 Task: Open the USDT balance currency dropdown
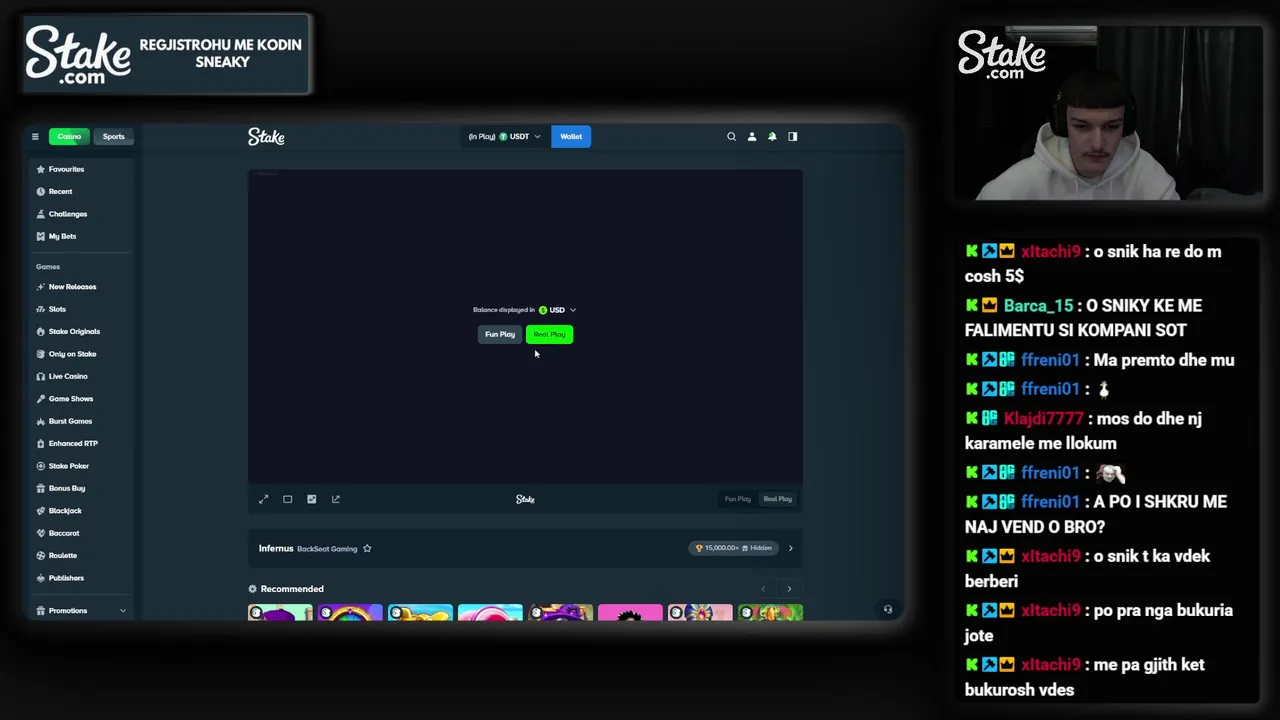[x=504, y=137]
